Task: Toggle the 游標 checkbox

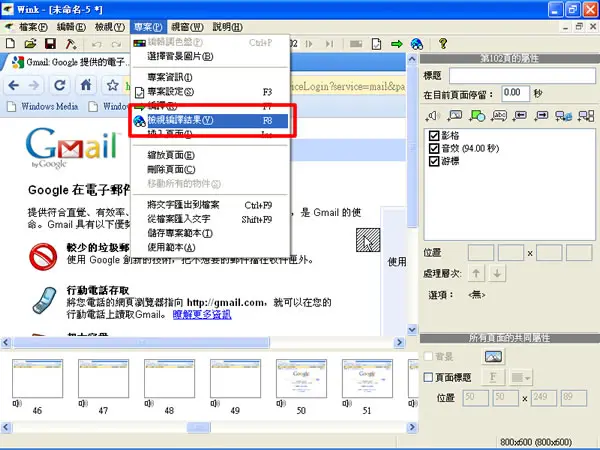Action: (434, 161)
